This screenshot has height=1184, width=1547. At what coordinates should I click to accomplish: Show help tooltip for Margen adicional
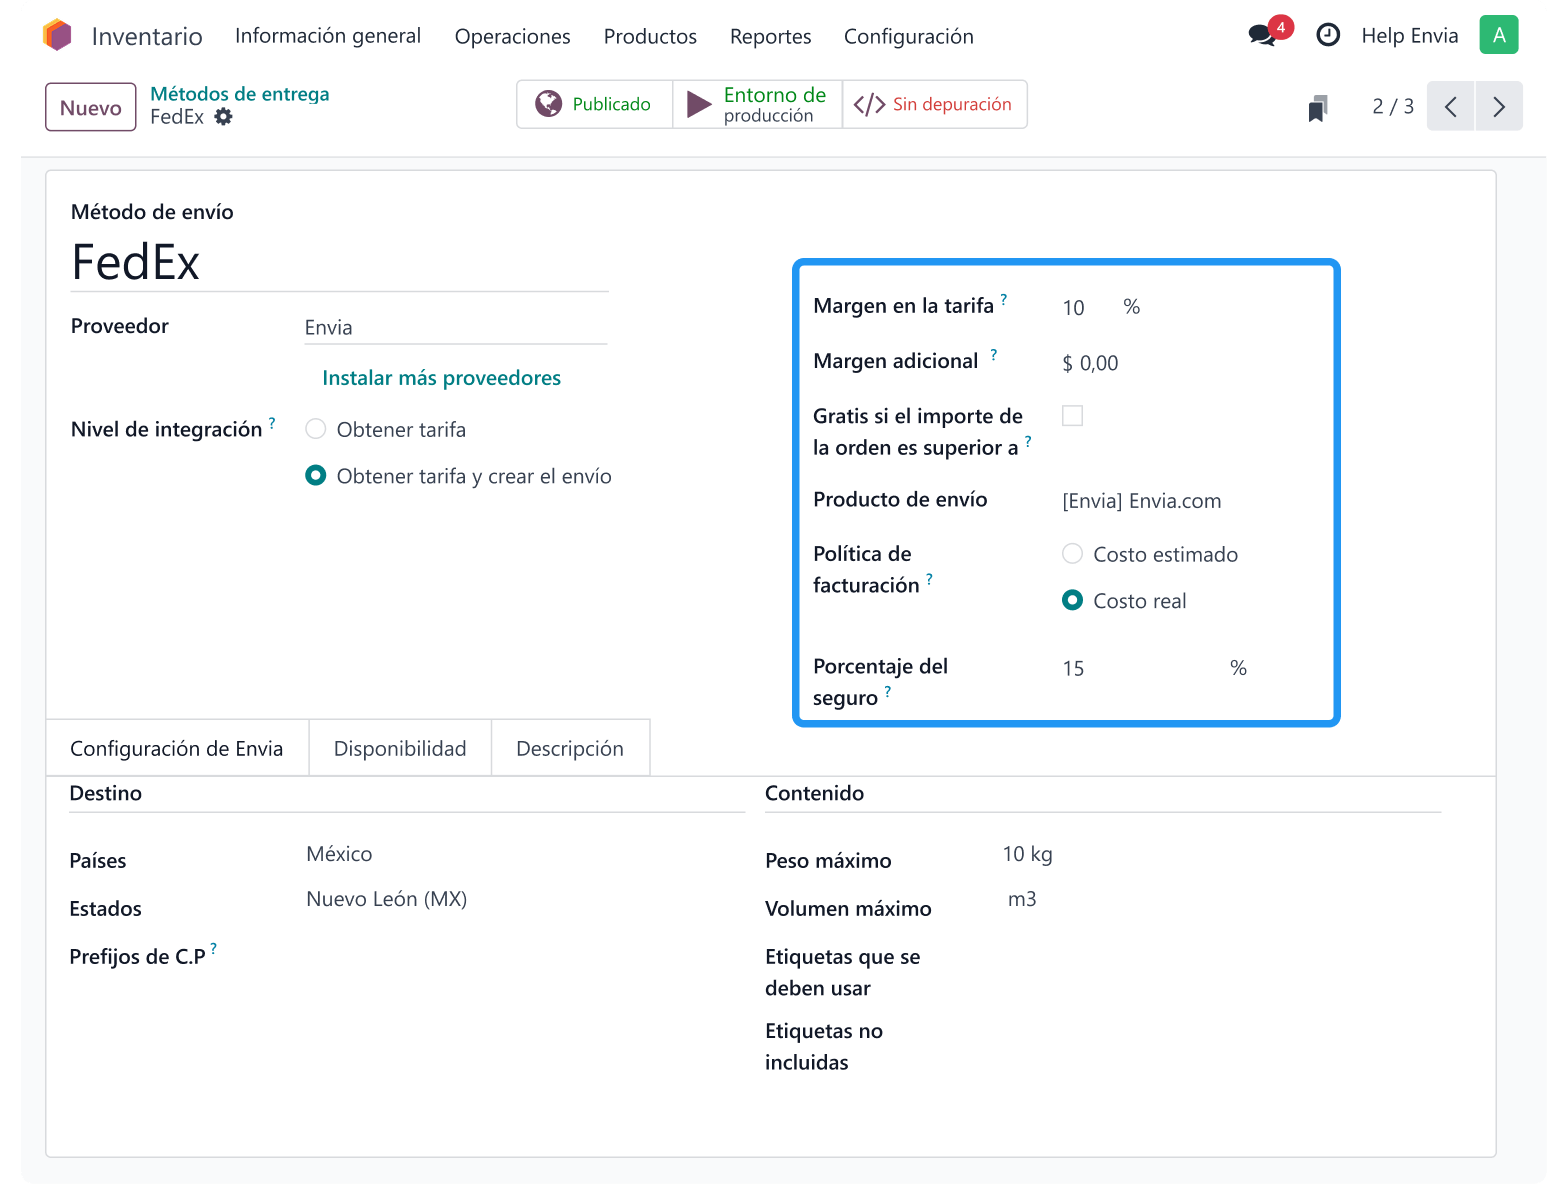(993, 354)
